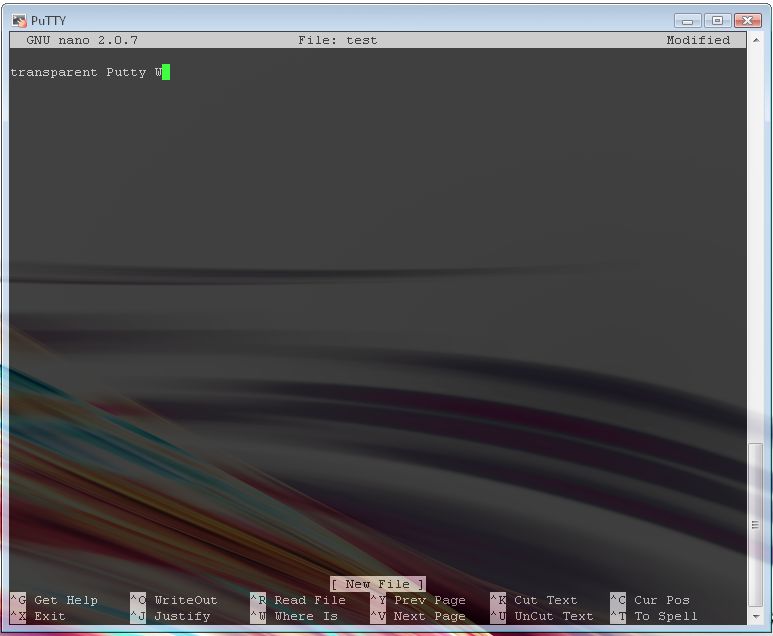This screenshot has width=773, height=636.
Task: Maximize the PuTTY window
Action: point(716,20)
